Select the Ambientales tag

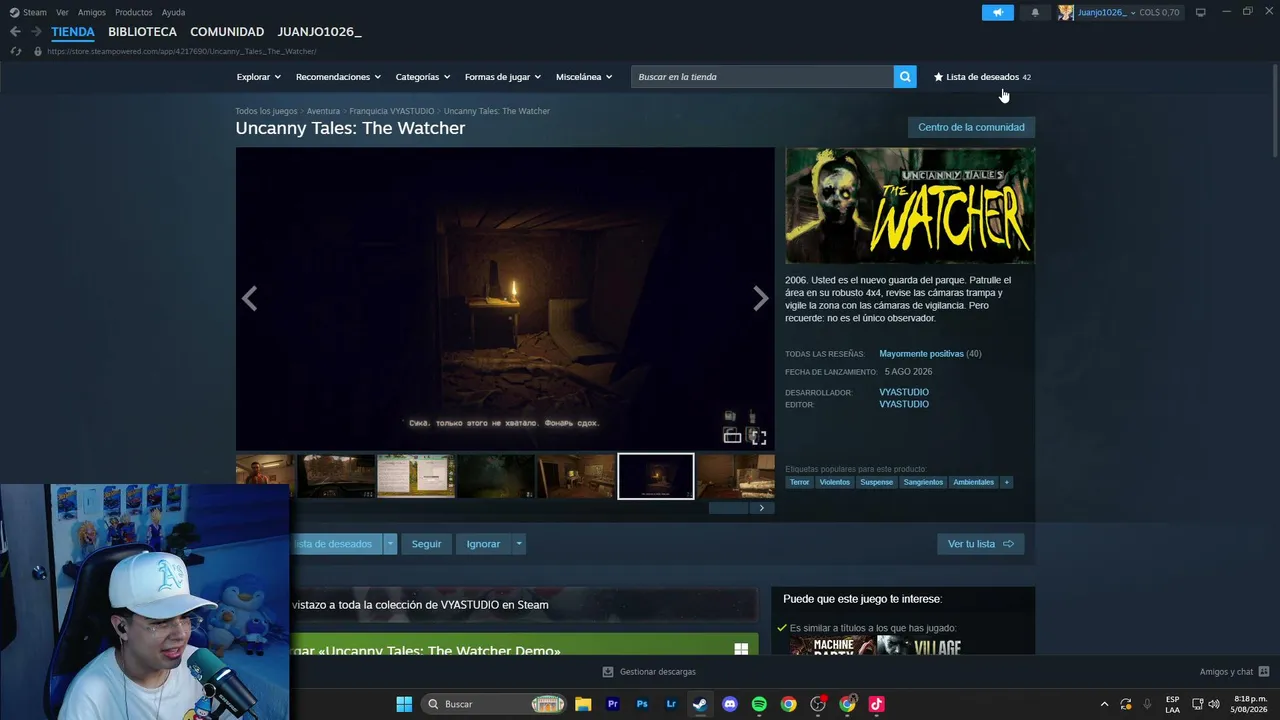973,482
